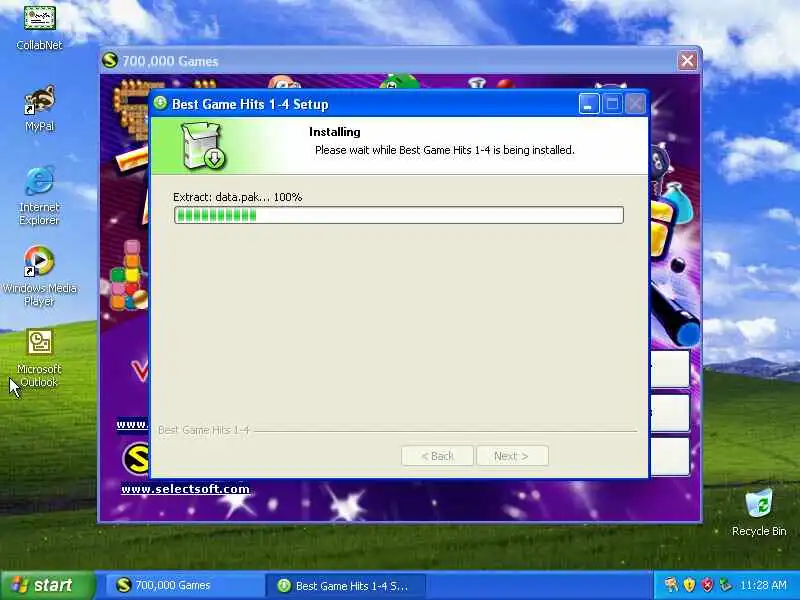Switch to 700,000 Games taskbar item
This screenshot has width=800, height=600.
(x=184, y=585)
